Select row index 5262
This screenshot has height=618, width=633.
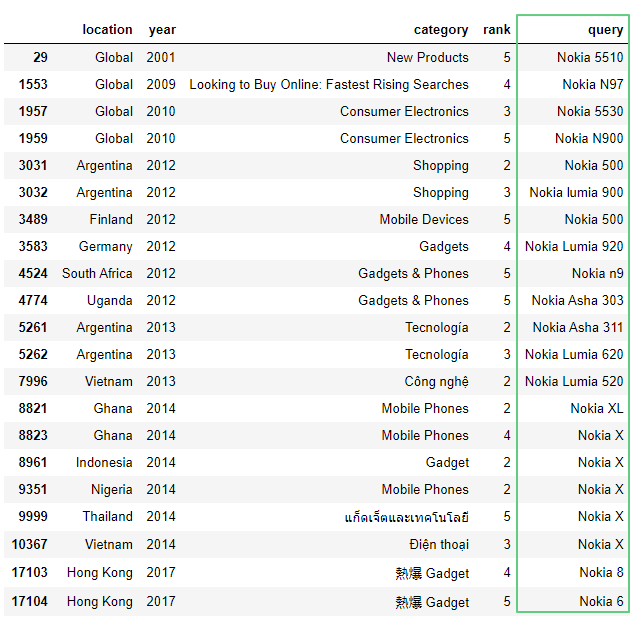pyautogui.click(x=33, y=354)
